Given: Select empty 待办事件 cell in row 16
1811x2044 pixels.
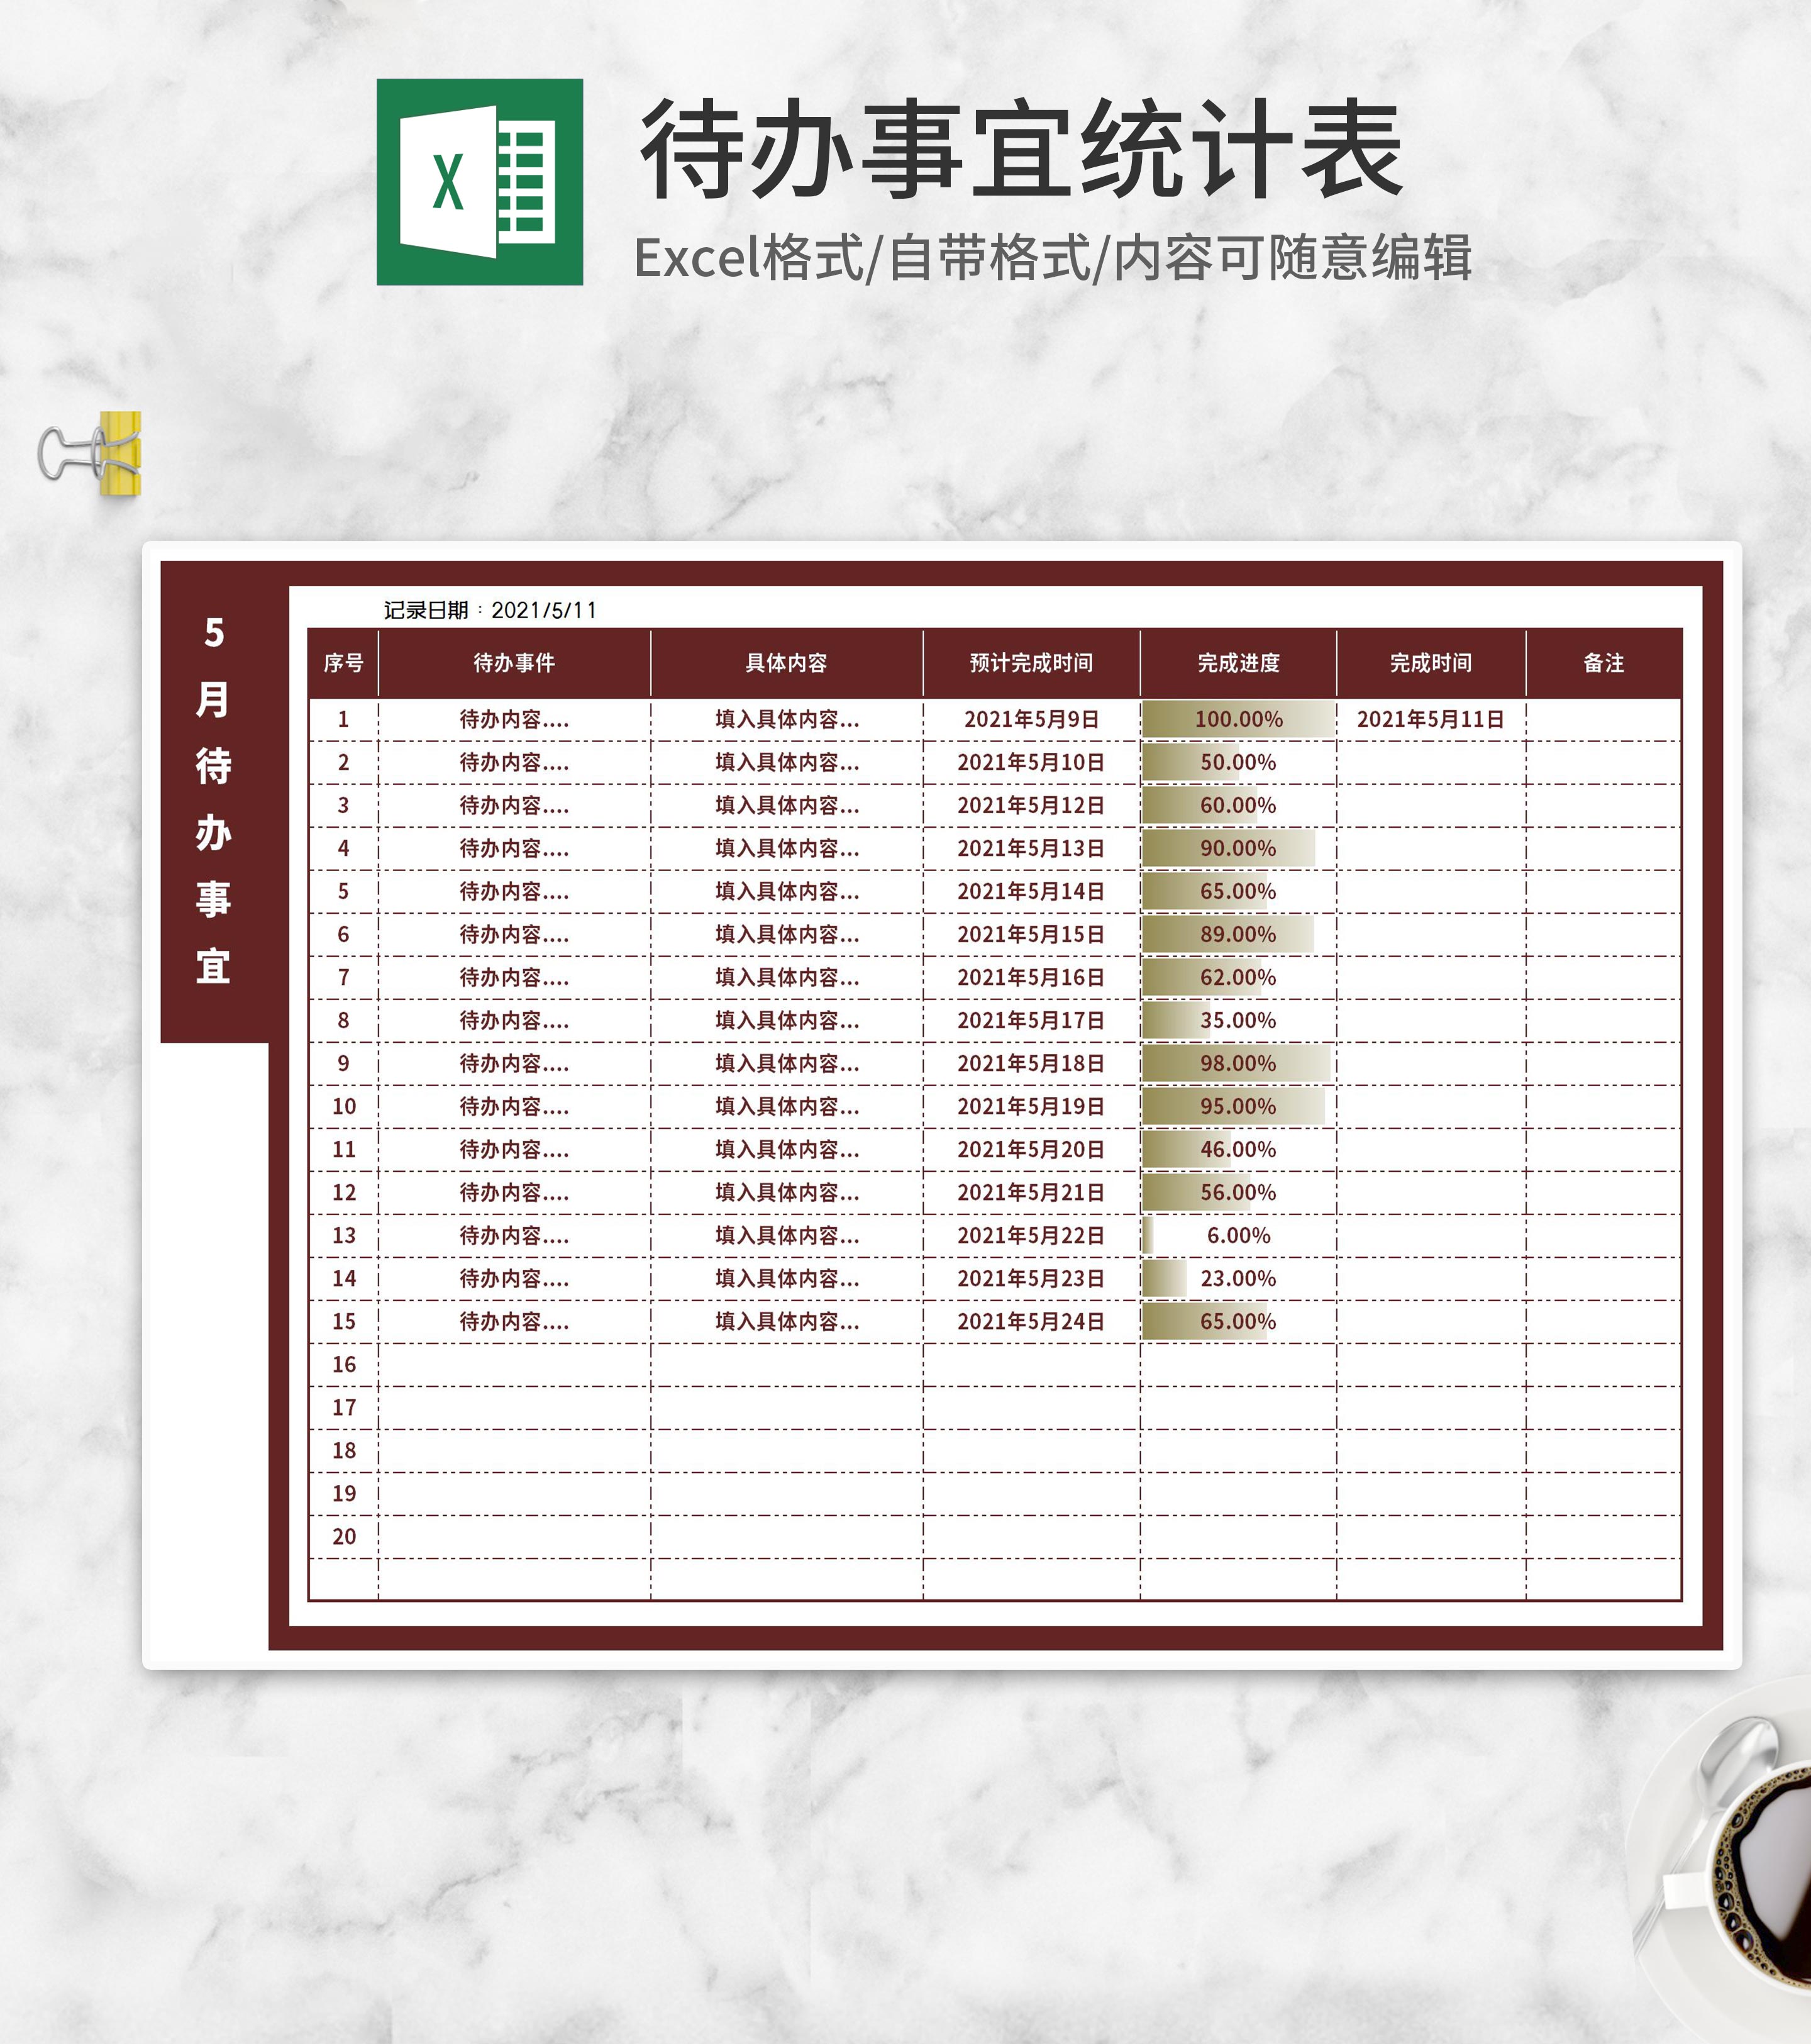Looking at the screenshot, I should coord(514,1364).
